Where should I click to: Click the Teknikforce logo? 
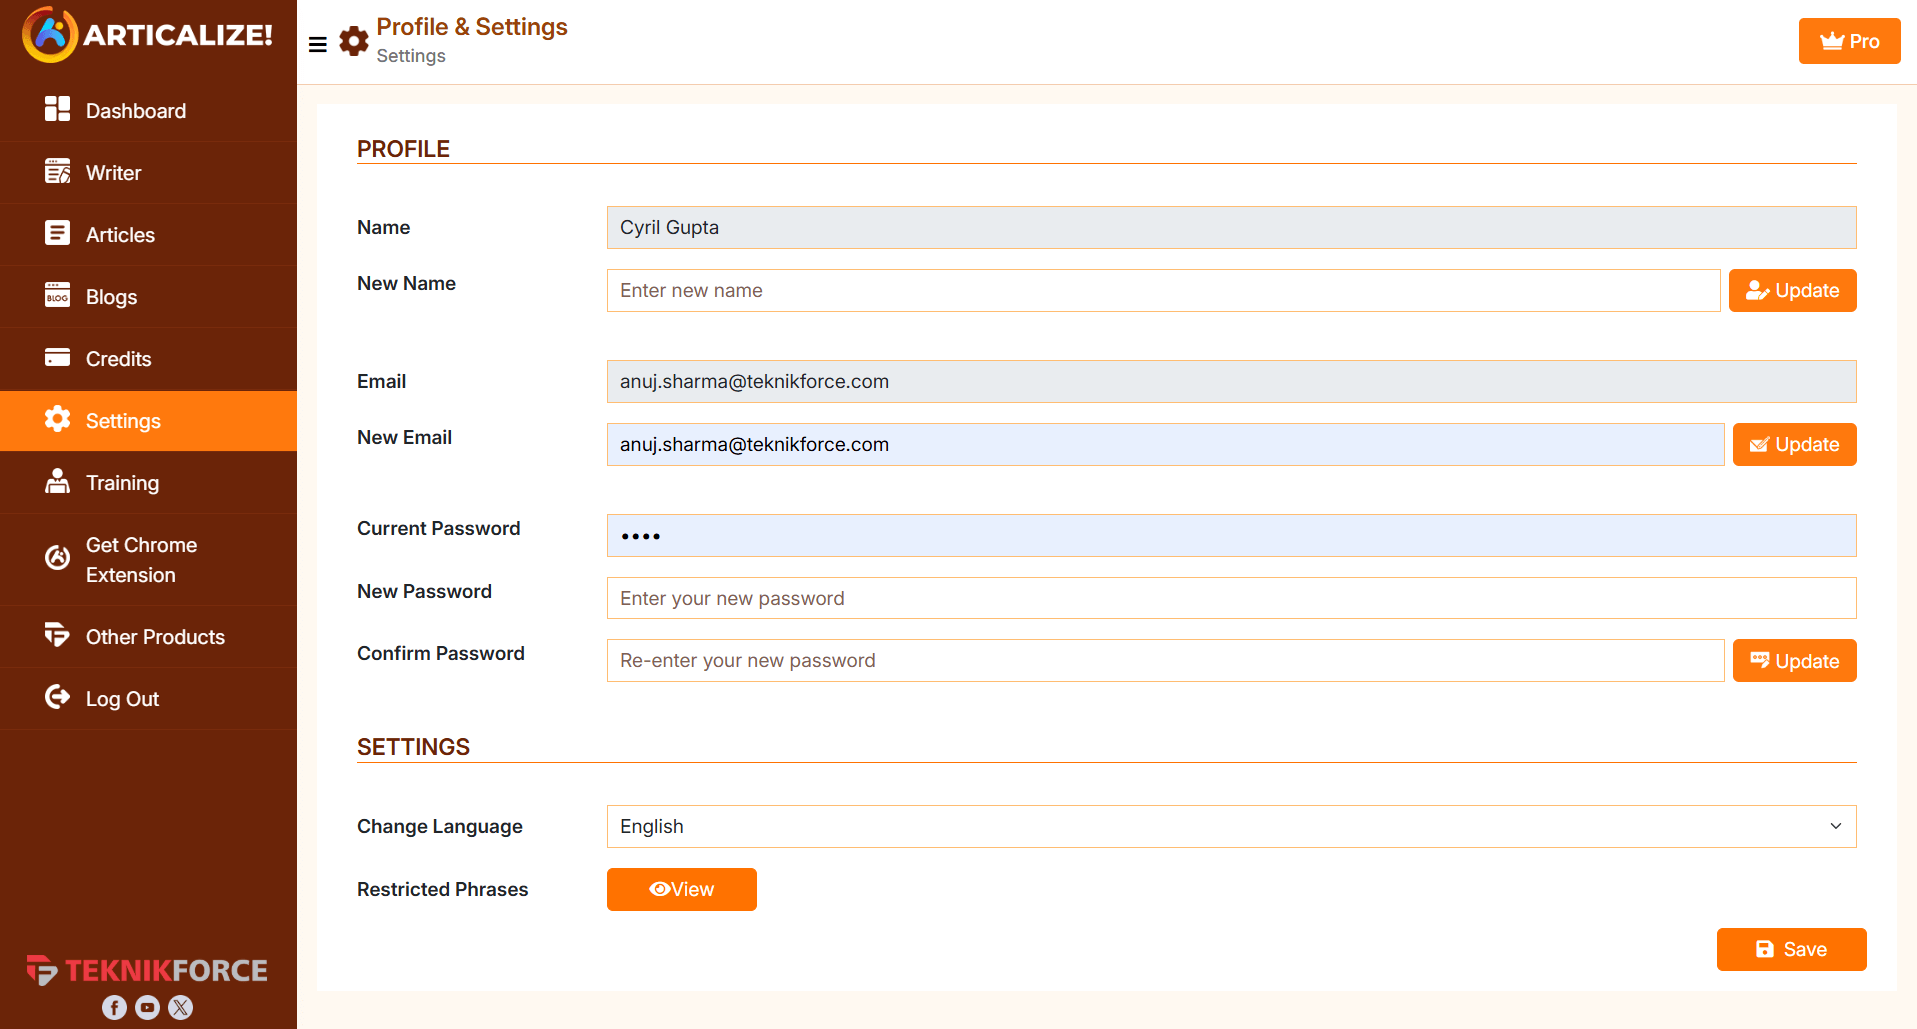(x=148, y=969)
